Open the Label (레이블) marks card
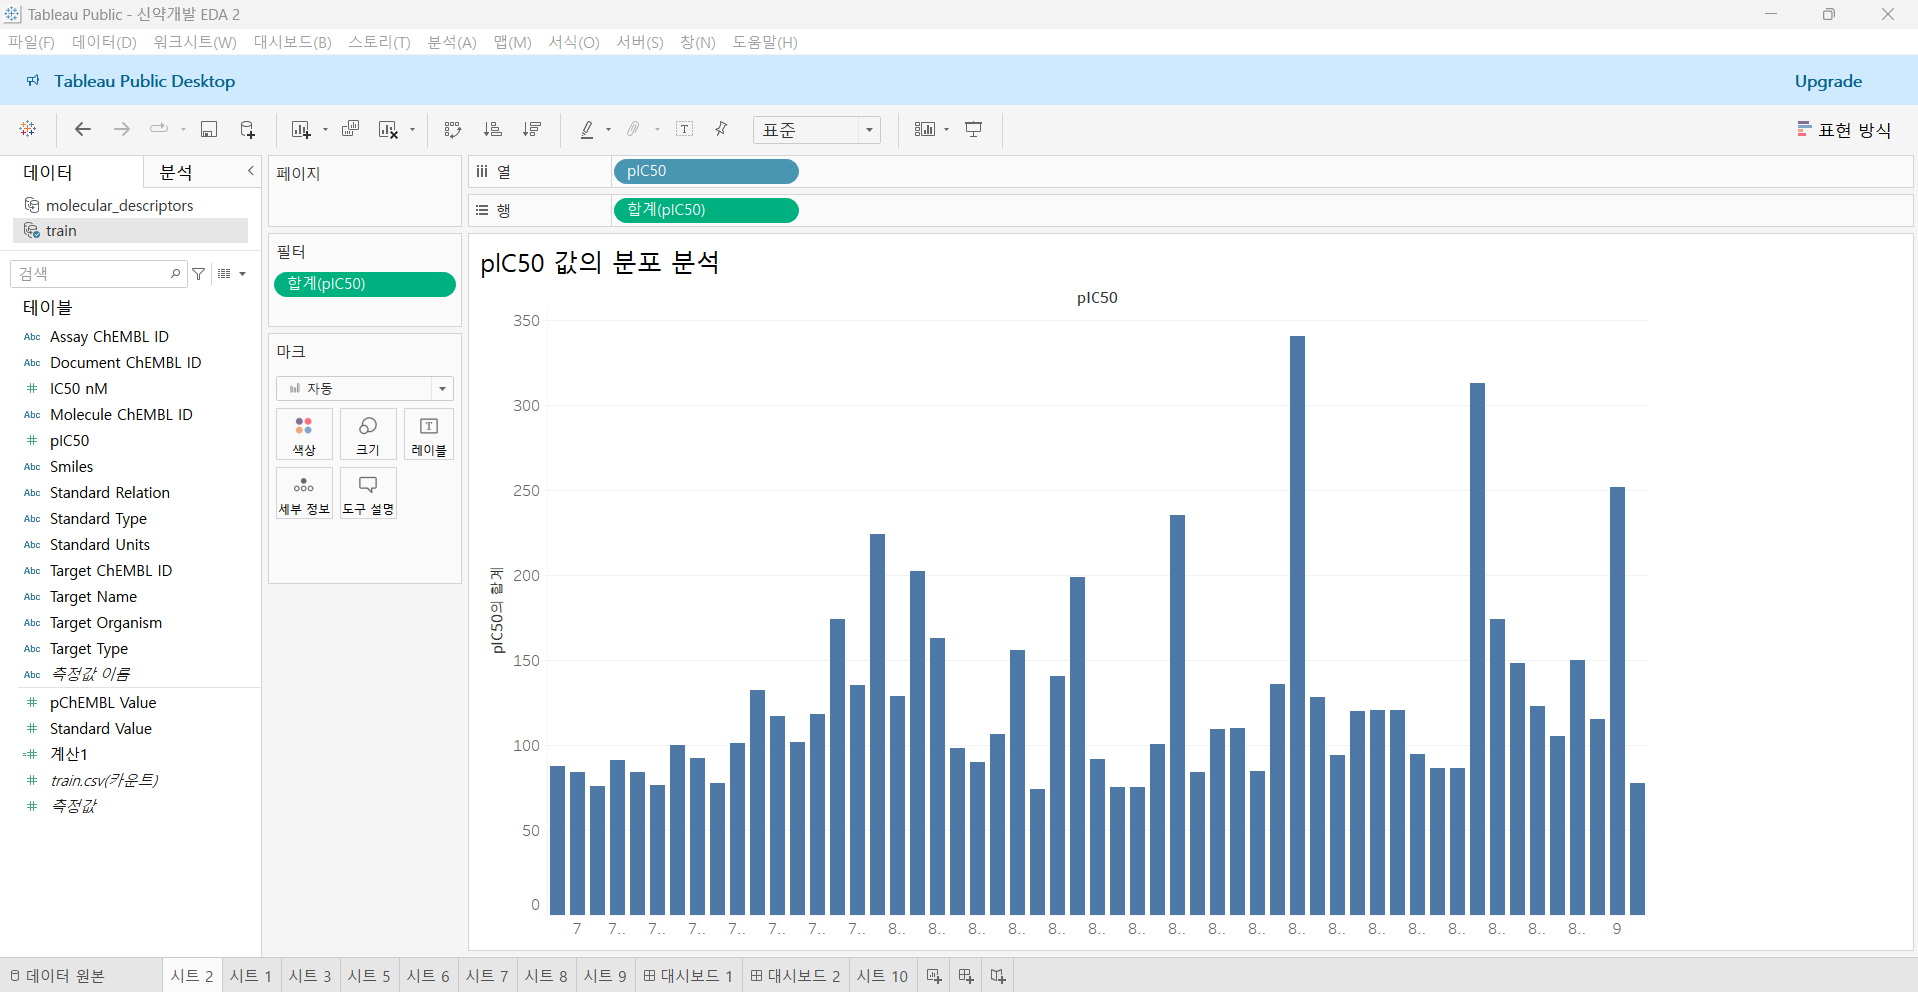Viewport: 1918px width, 992px height. (429, 434)
